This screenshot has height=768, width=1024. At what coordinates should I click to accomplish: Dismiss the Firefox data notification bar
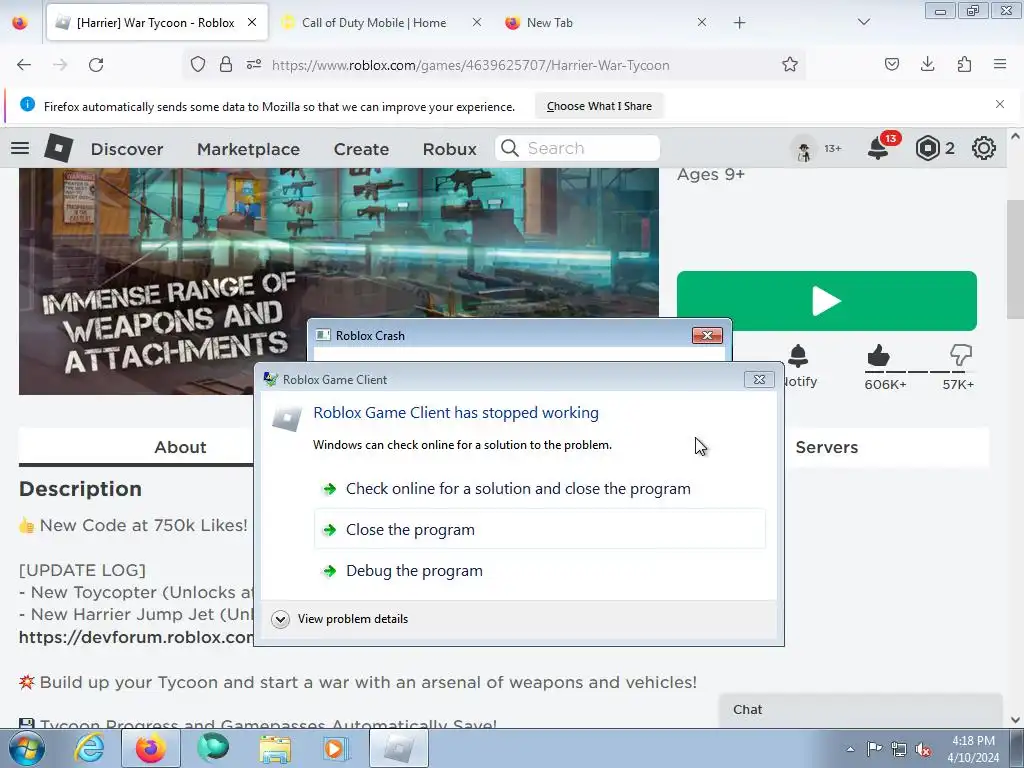[x=1000, y=104]
